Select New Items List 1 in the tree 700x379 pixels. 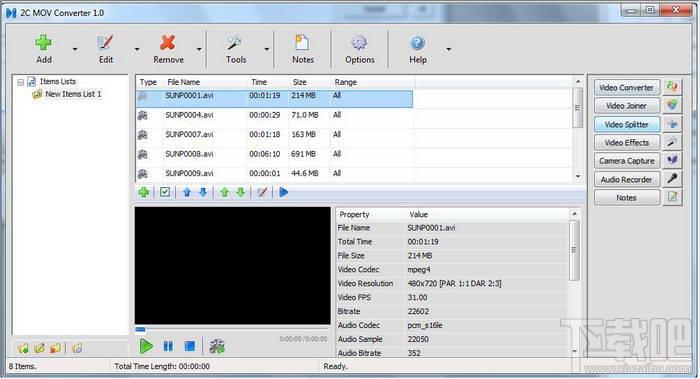point(73,94)
